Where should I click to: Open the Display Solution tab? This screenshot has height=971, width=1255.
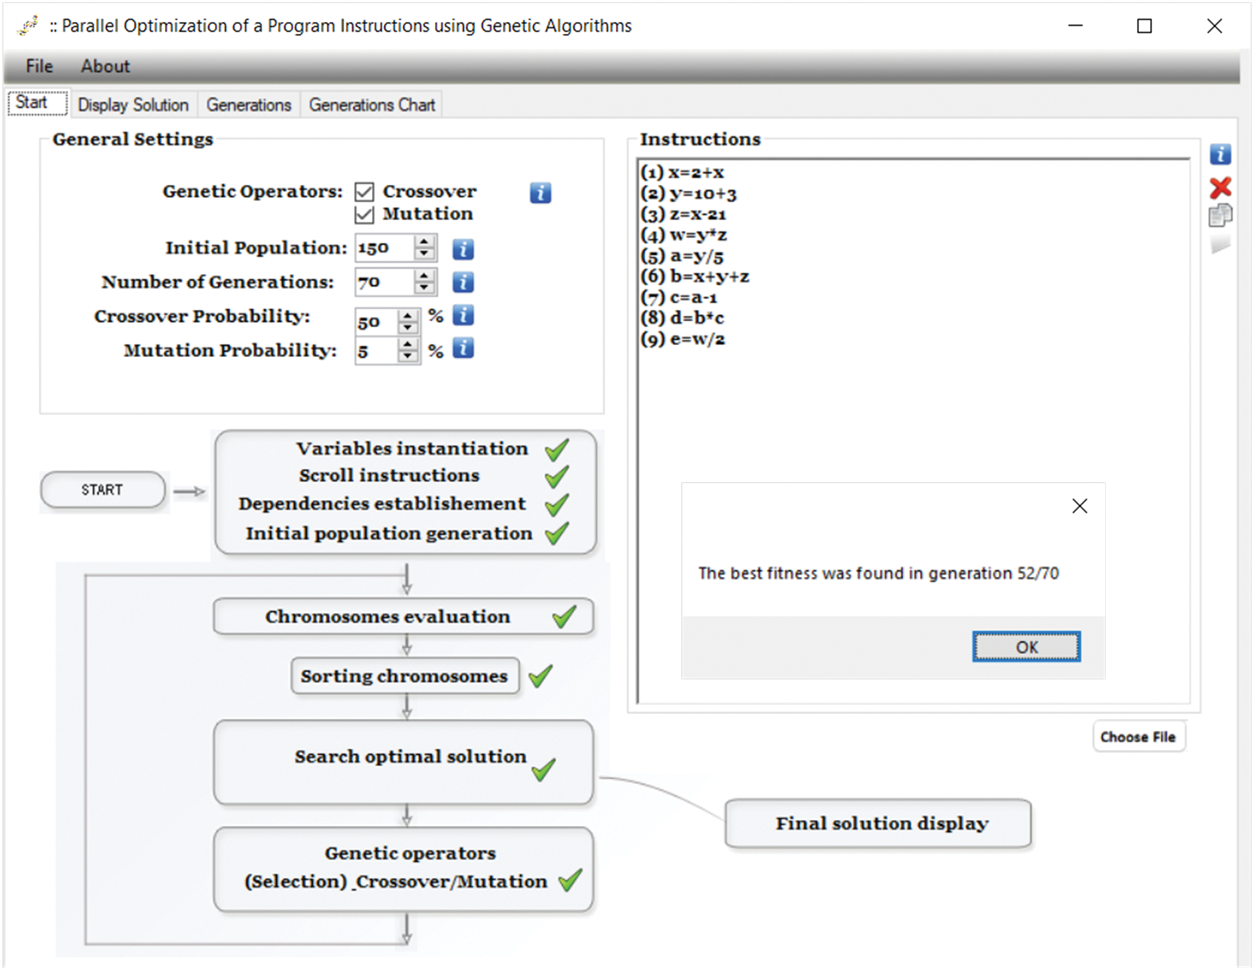(133, 105)
